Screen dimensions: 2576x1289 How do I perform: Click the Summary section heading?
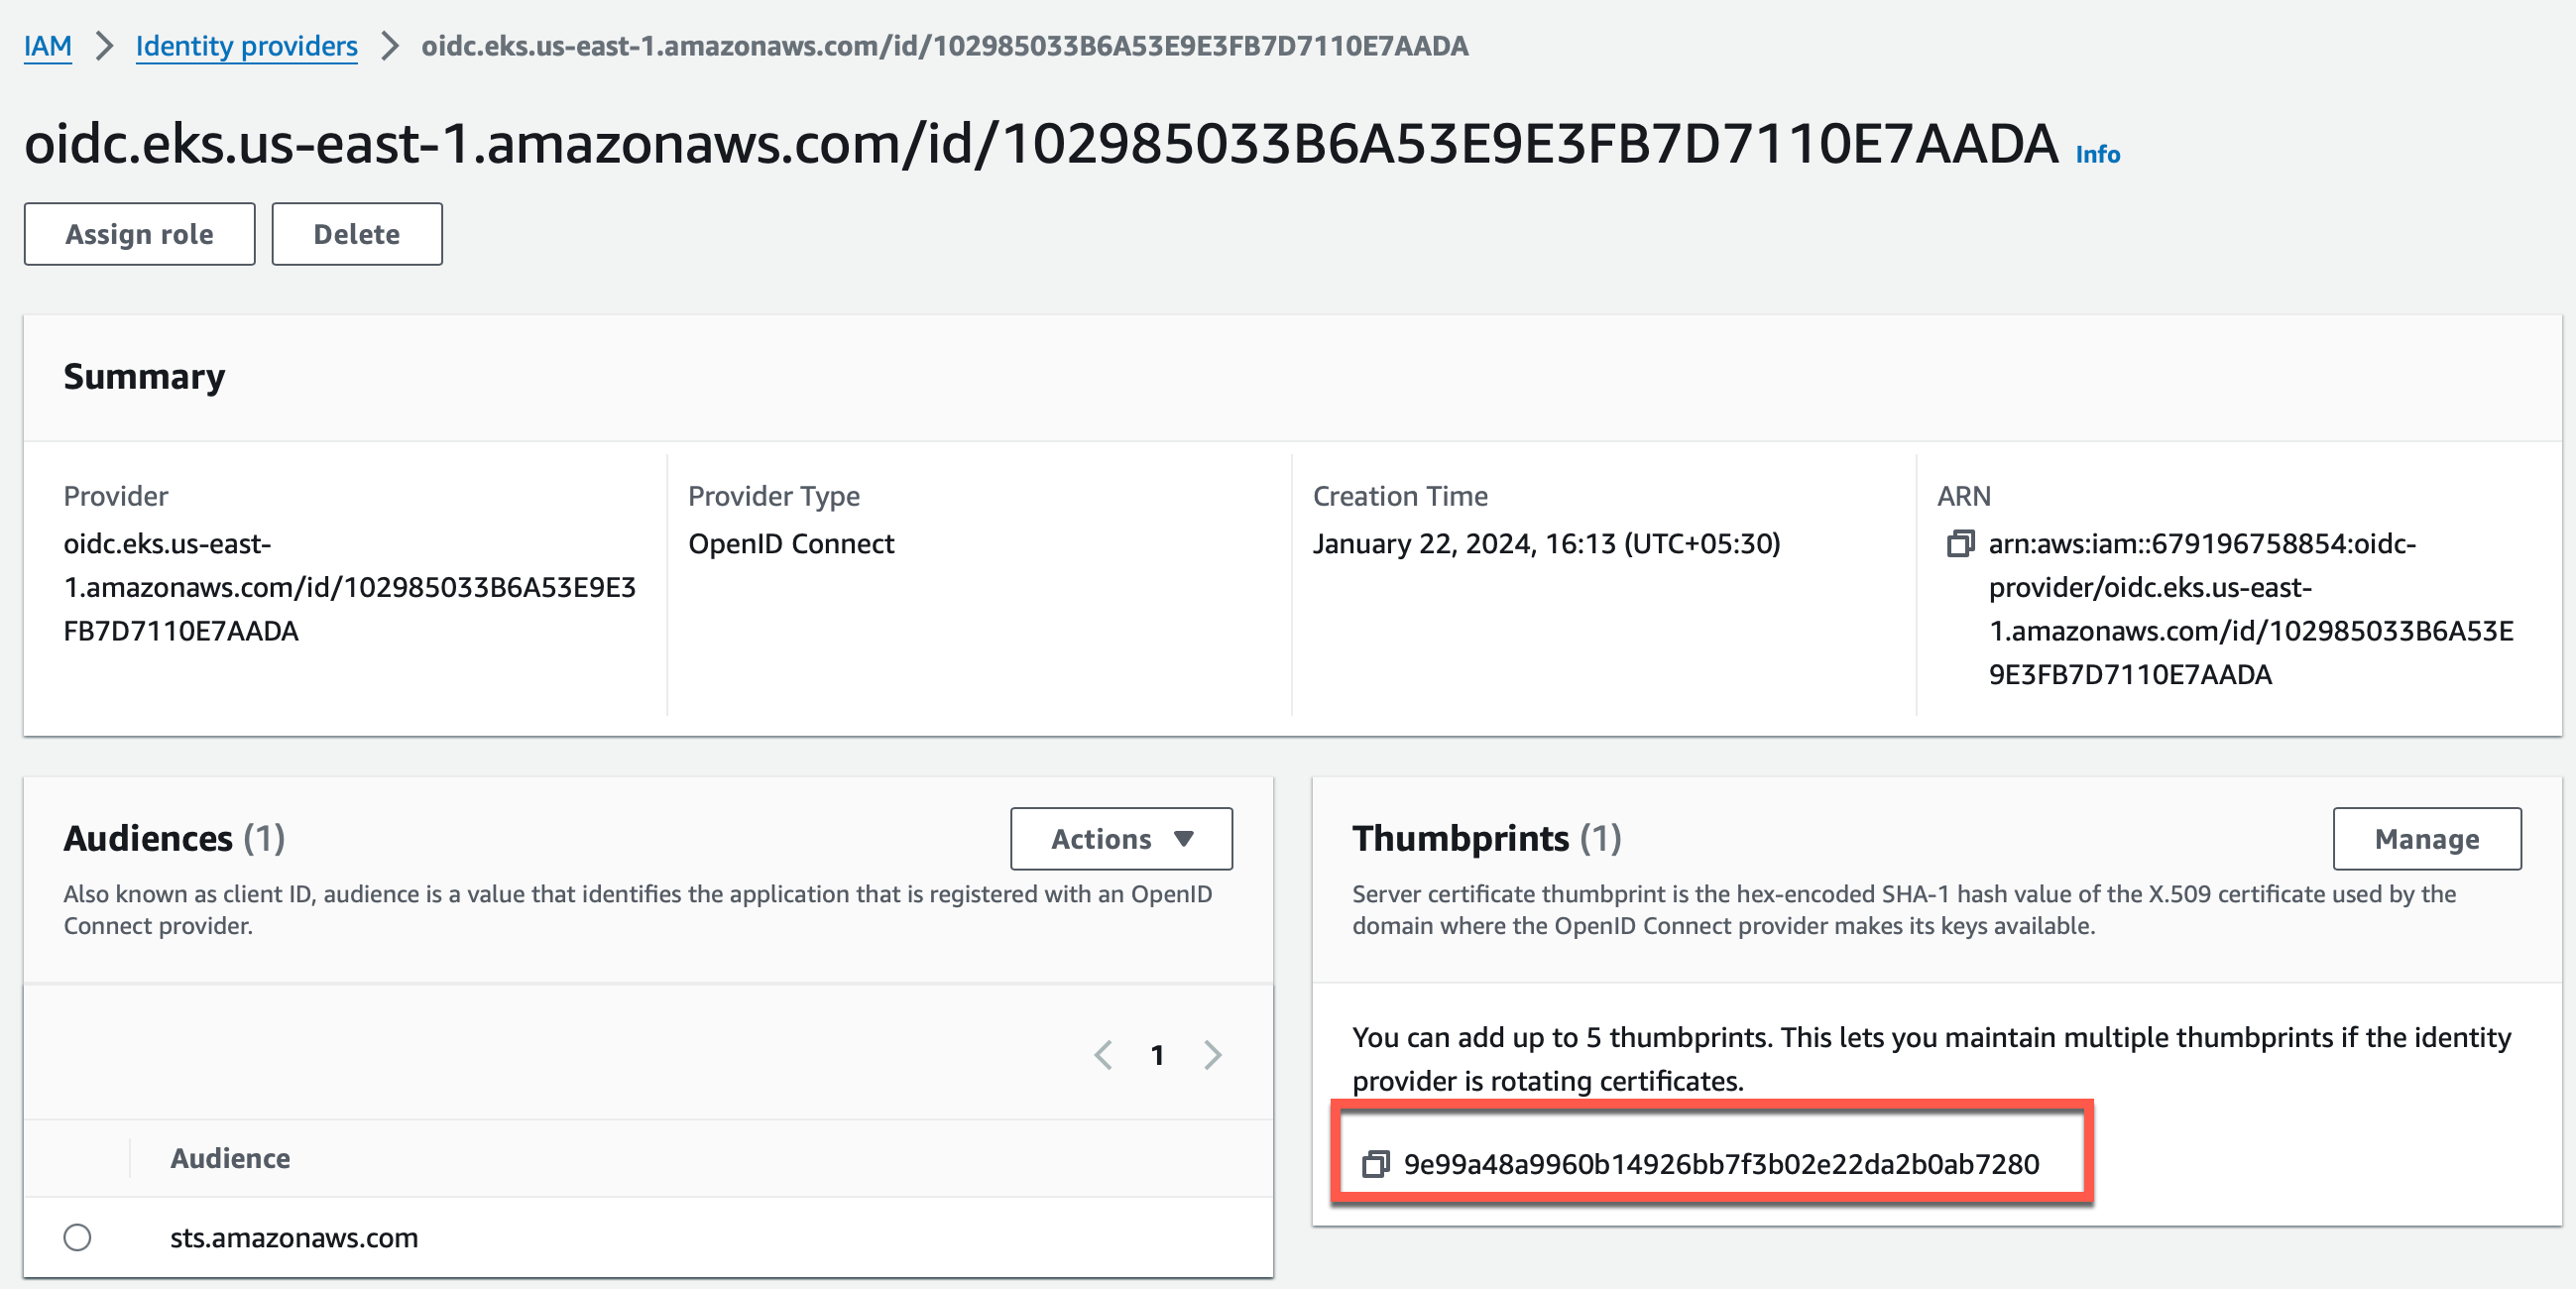pos(144,376)
